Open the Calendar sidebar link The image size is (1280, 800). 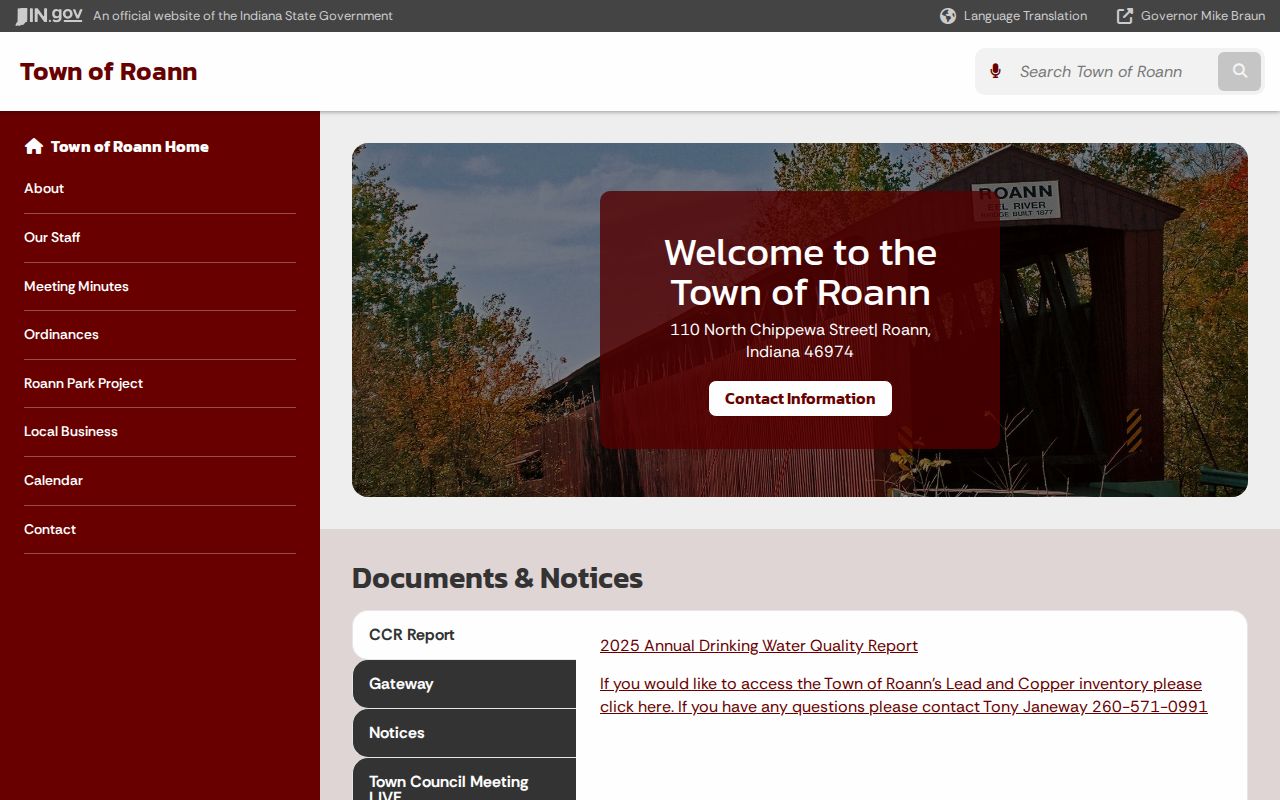pos(160,481)
